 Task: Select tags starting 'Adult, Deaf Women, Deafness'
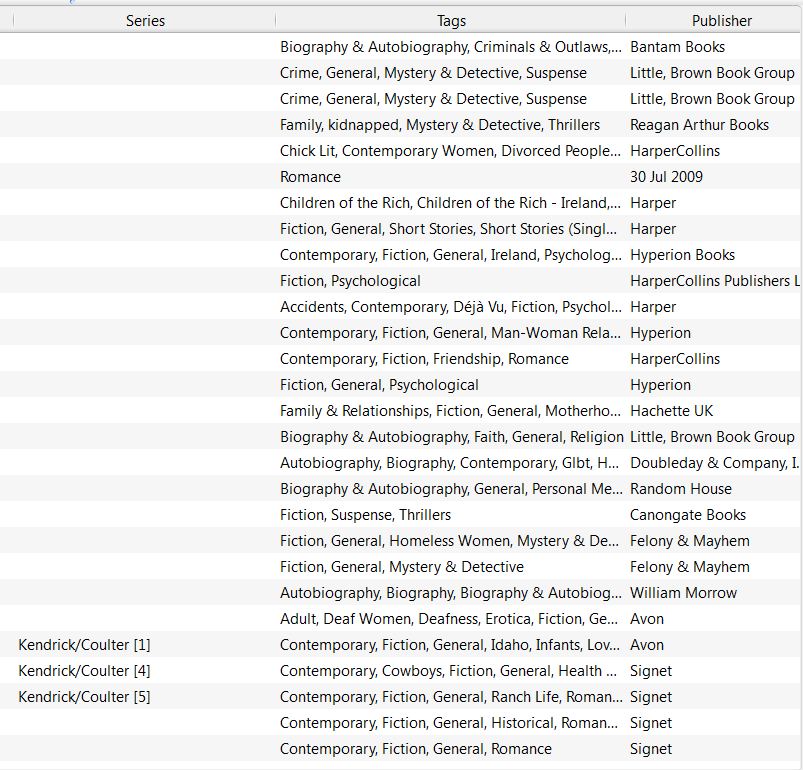coord(449,619)
